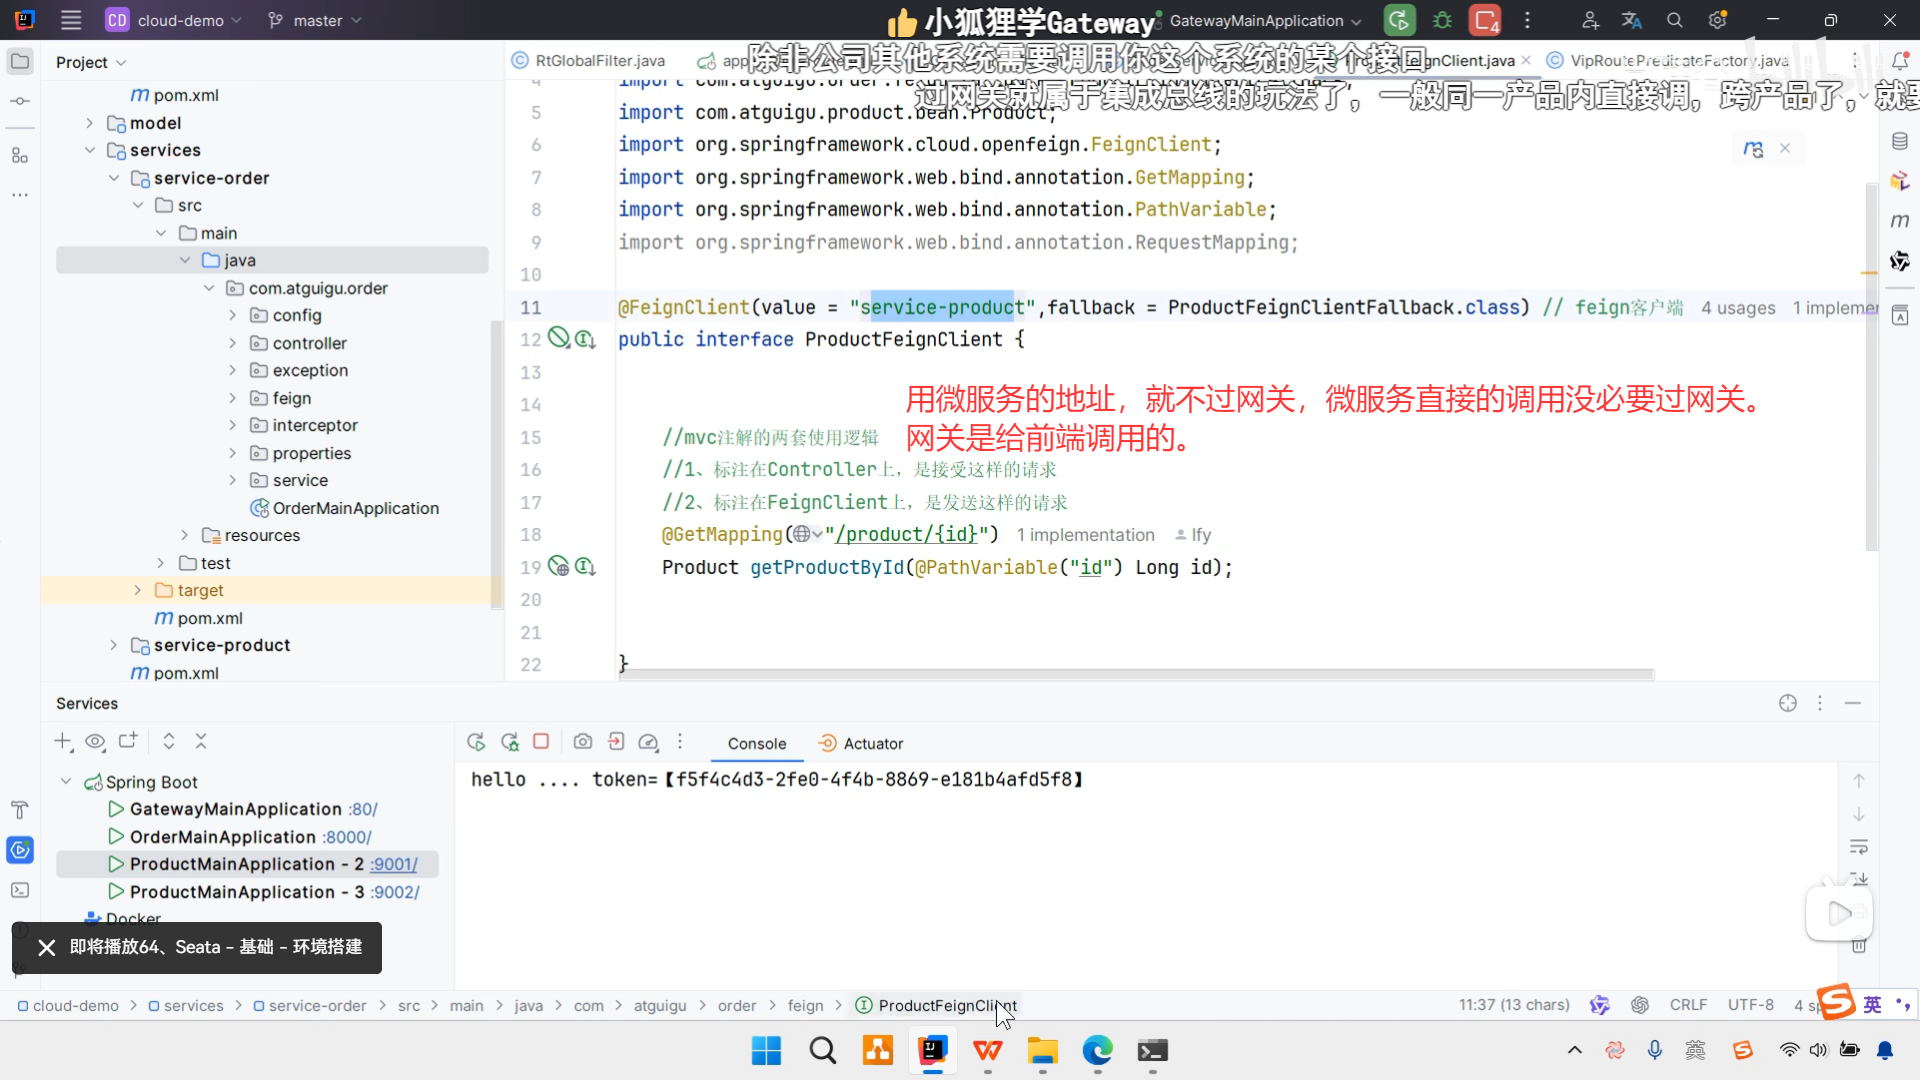
Task: Open IDE settings gear icon
Action: click(x=1717, y=20)
